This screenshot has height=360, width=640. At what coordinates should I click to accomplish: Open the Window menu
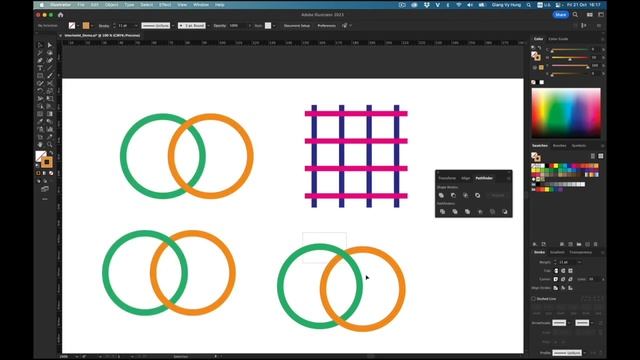[201, 5]
